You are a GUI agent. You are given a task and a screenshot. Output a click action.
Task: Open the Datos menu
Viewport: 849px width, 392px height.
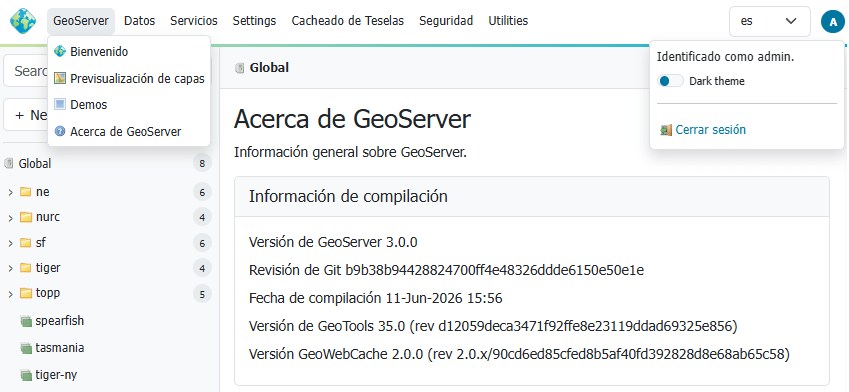coord(139,21)
